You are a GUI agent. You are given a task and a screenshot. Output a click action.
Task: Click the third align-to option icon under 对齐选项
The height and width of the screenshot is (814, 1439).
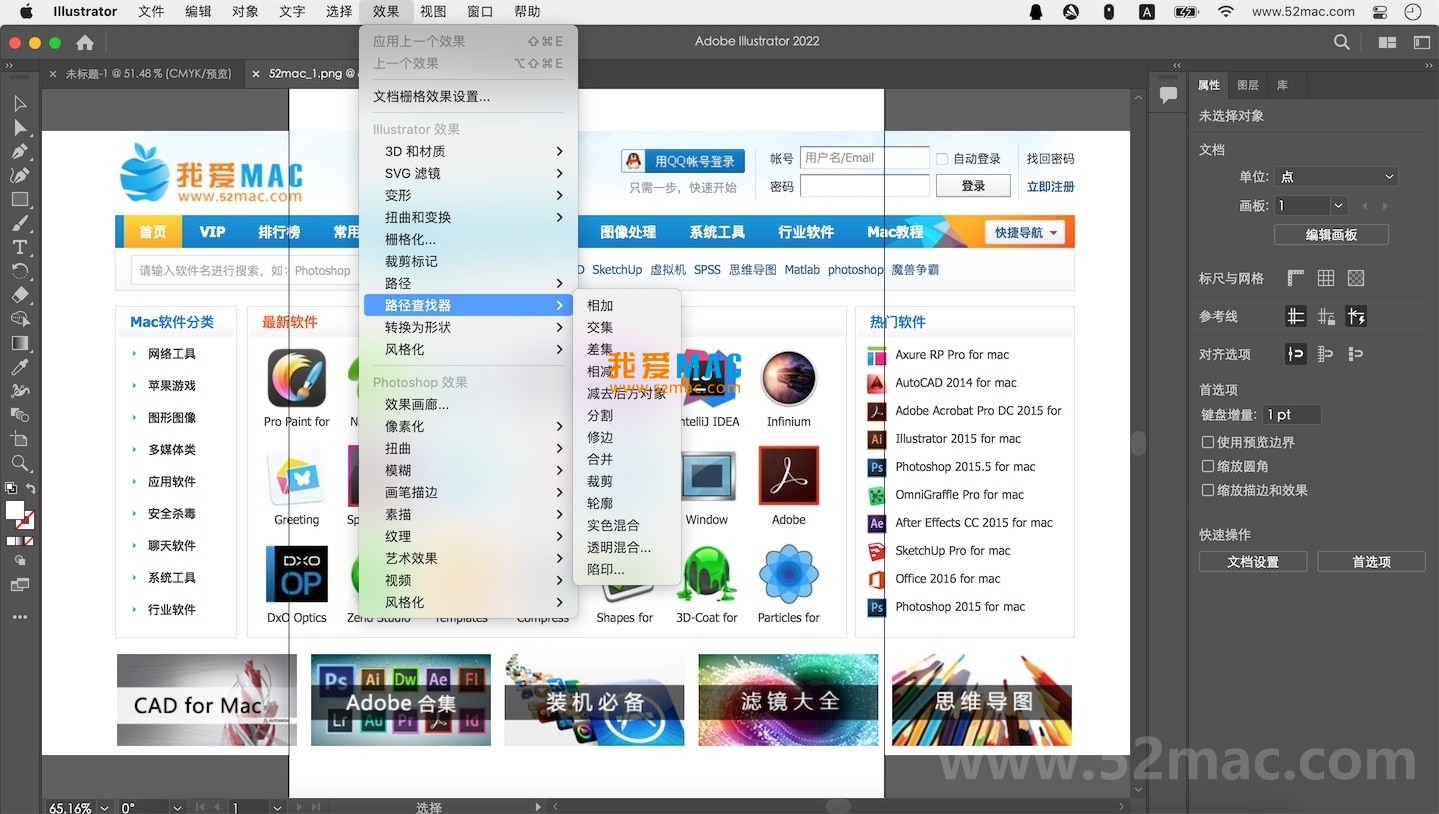pyautogui.click(x=1357, y=354)
